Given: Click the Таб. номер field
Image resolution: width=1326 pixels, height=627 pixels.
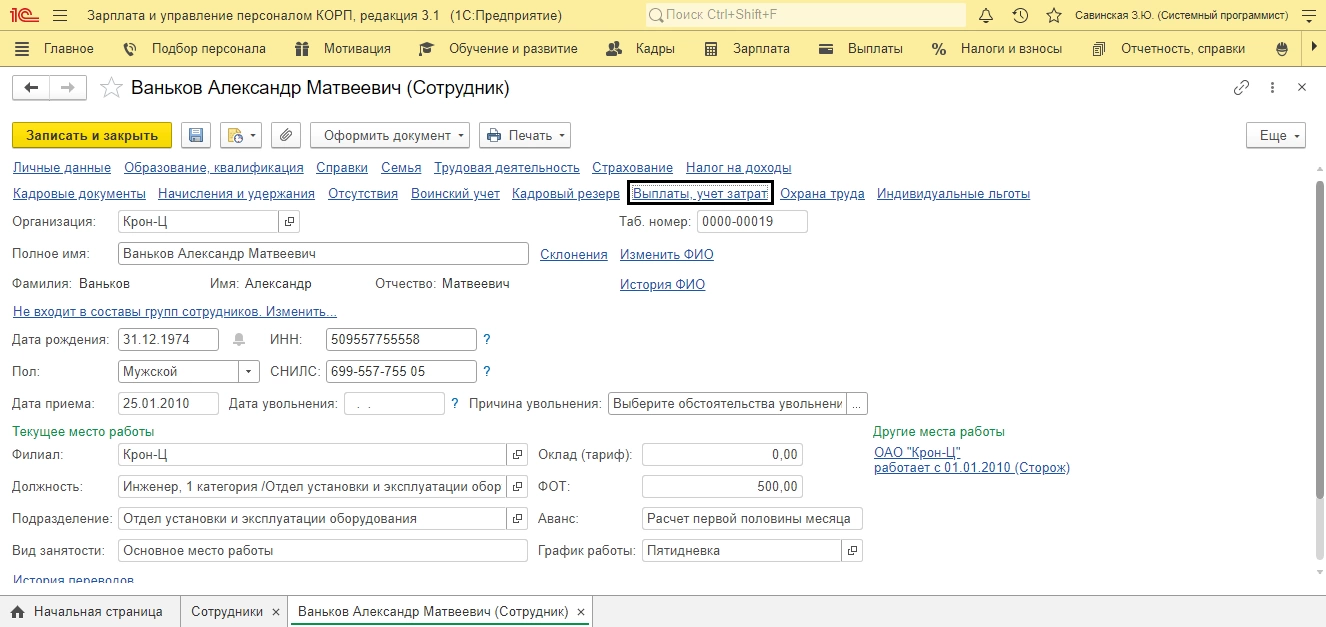Looking at the screenshot, I should coord(752,221).
